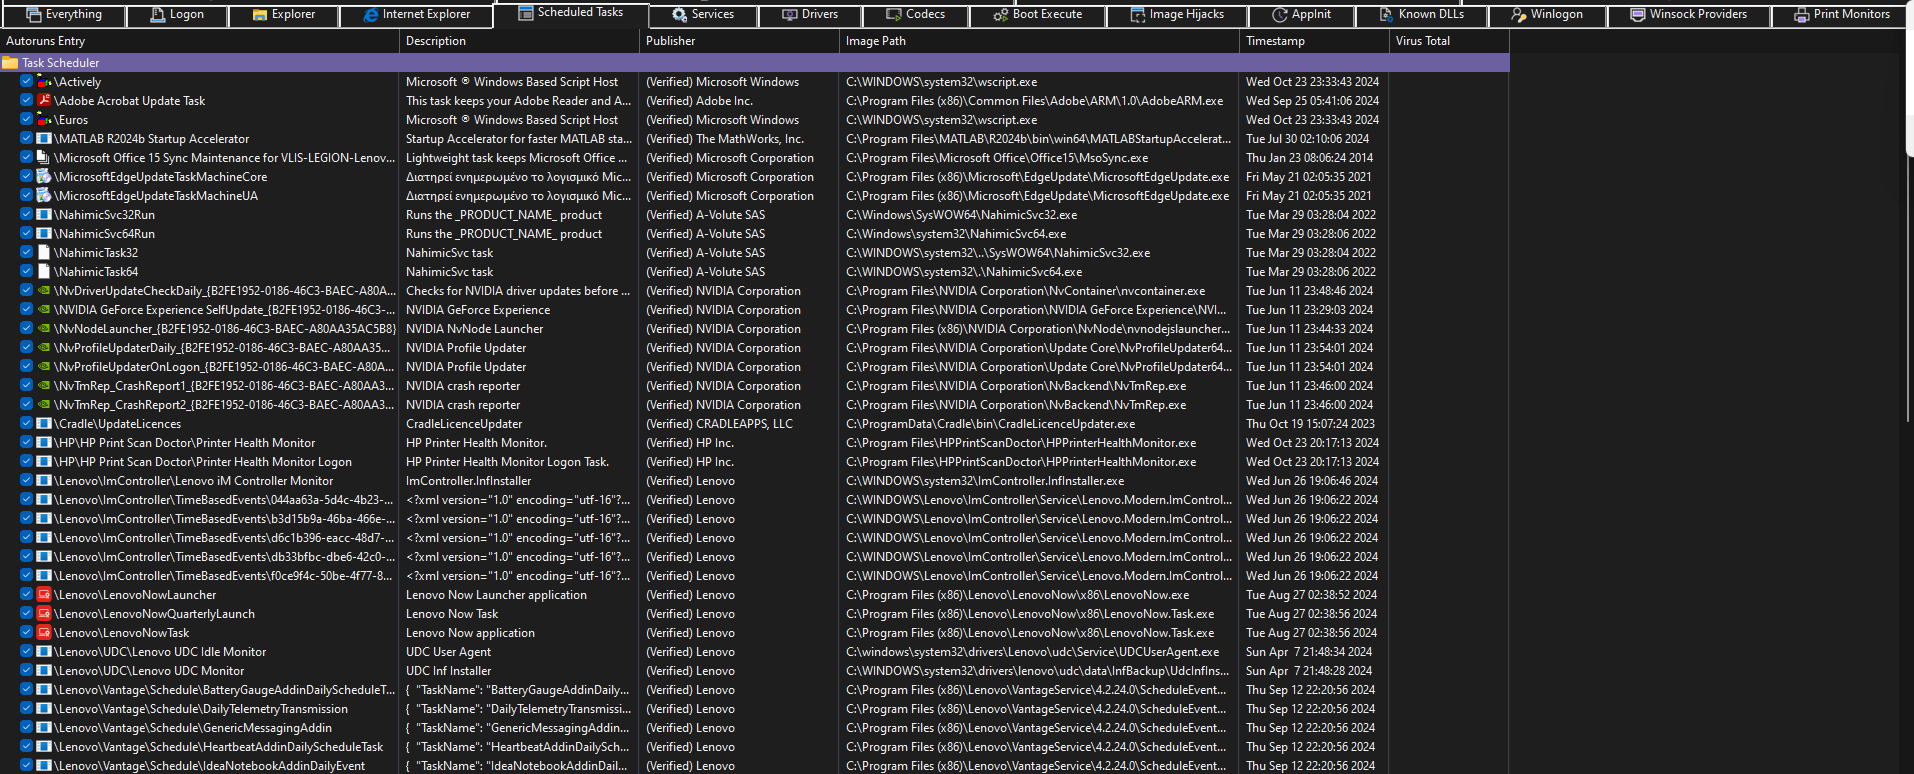Click the \Euros entry script icon
1914x774 pixels.
click(44, 120)
